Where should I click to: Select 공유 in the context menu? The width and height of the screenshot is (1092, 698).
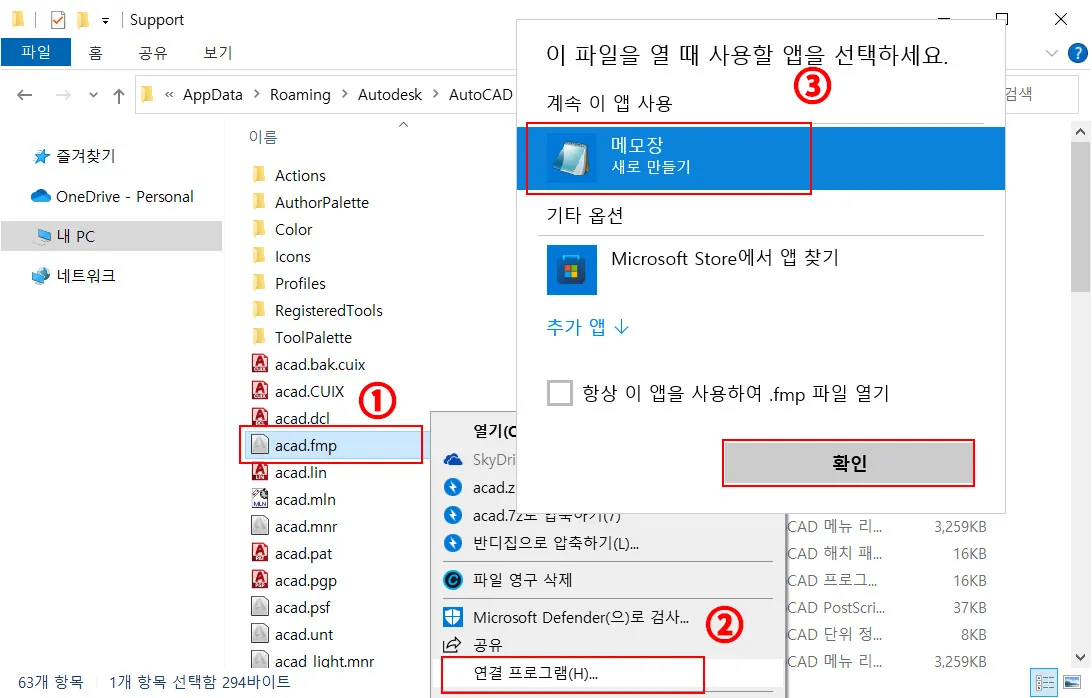488,645
